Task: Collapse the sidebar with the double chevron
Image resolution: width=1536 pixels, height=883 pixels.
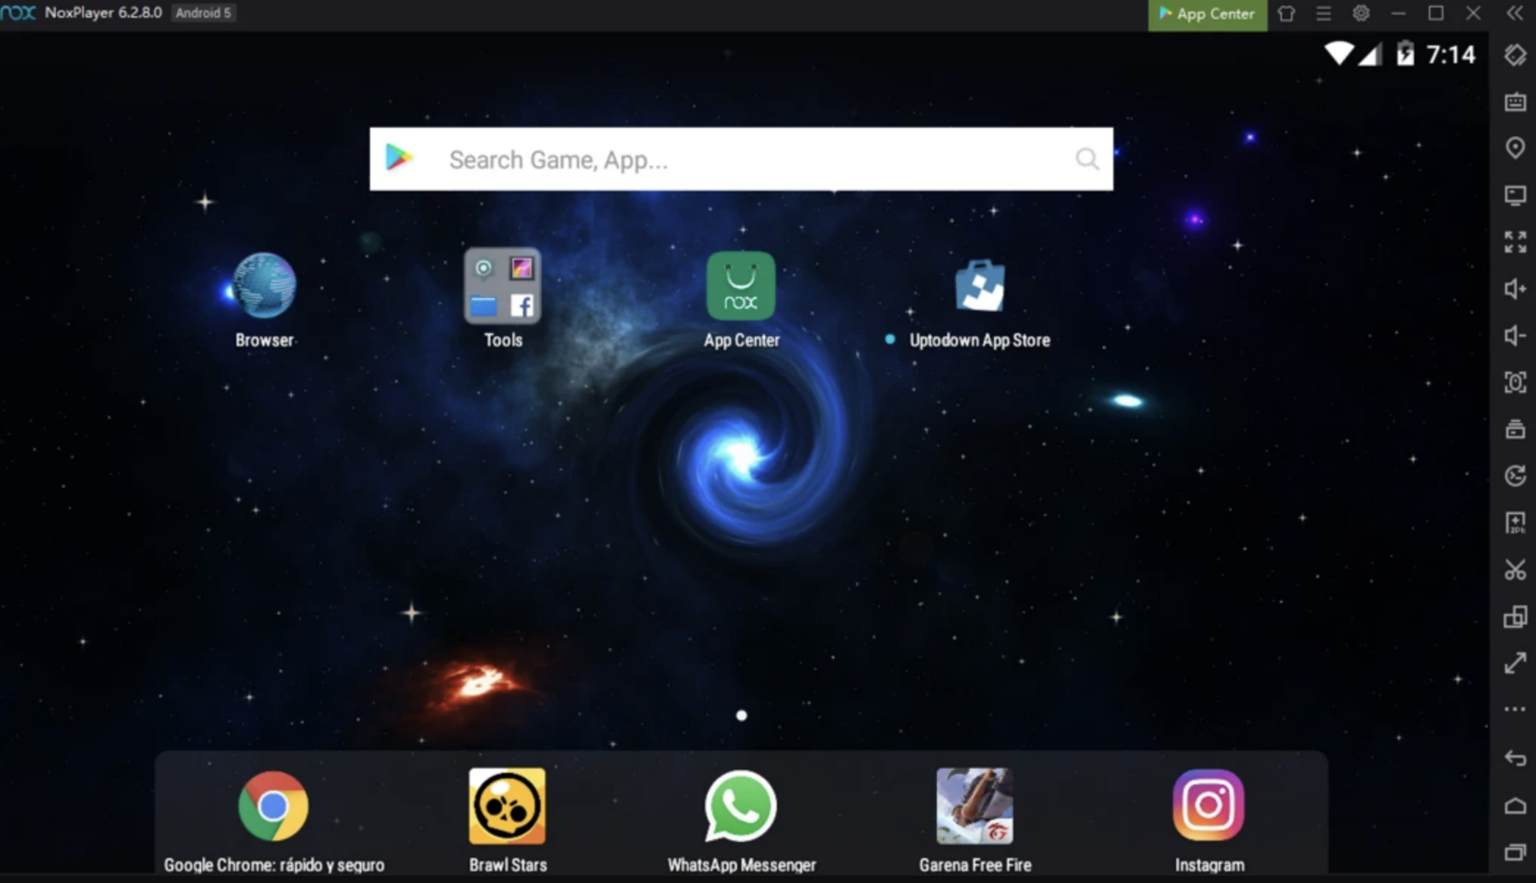Action: (1513, 13)
